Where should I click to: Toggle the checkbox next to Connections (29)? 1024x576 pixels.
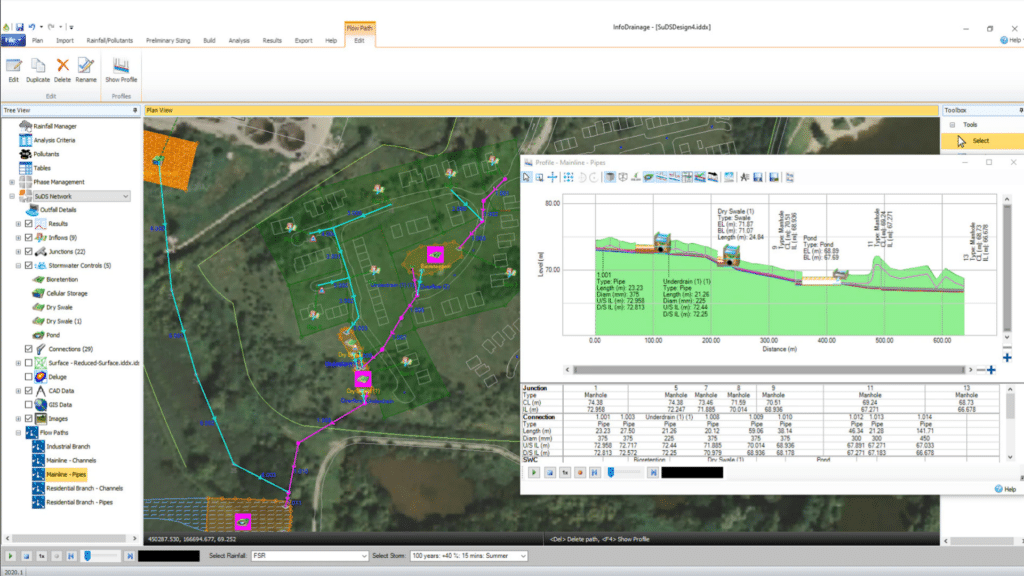point(27,349)
